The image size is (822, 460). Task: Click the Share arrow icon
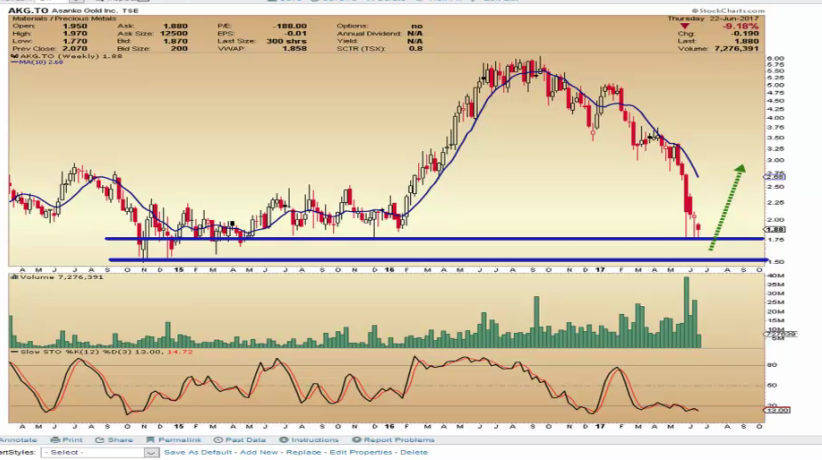click(100, 440)
